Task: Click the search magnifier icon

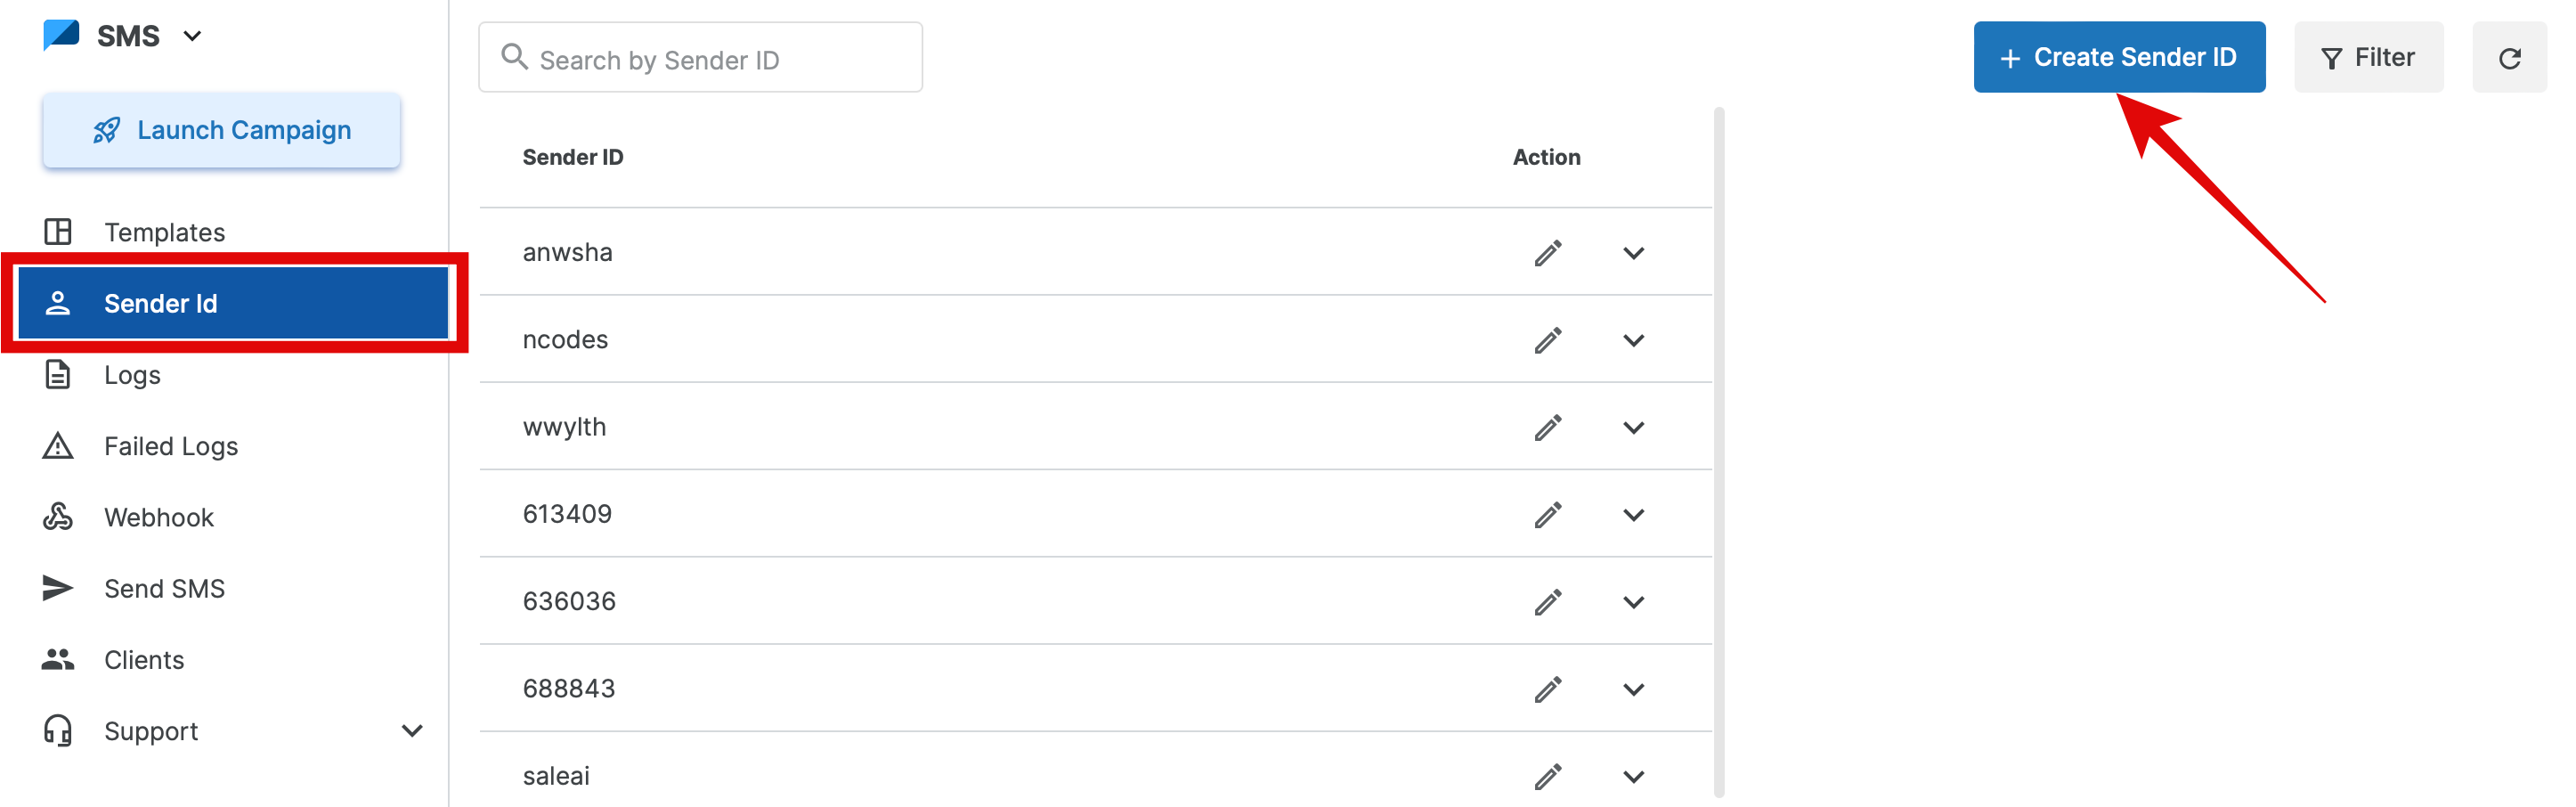Action: click(x=514, y=57)
